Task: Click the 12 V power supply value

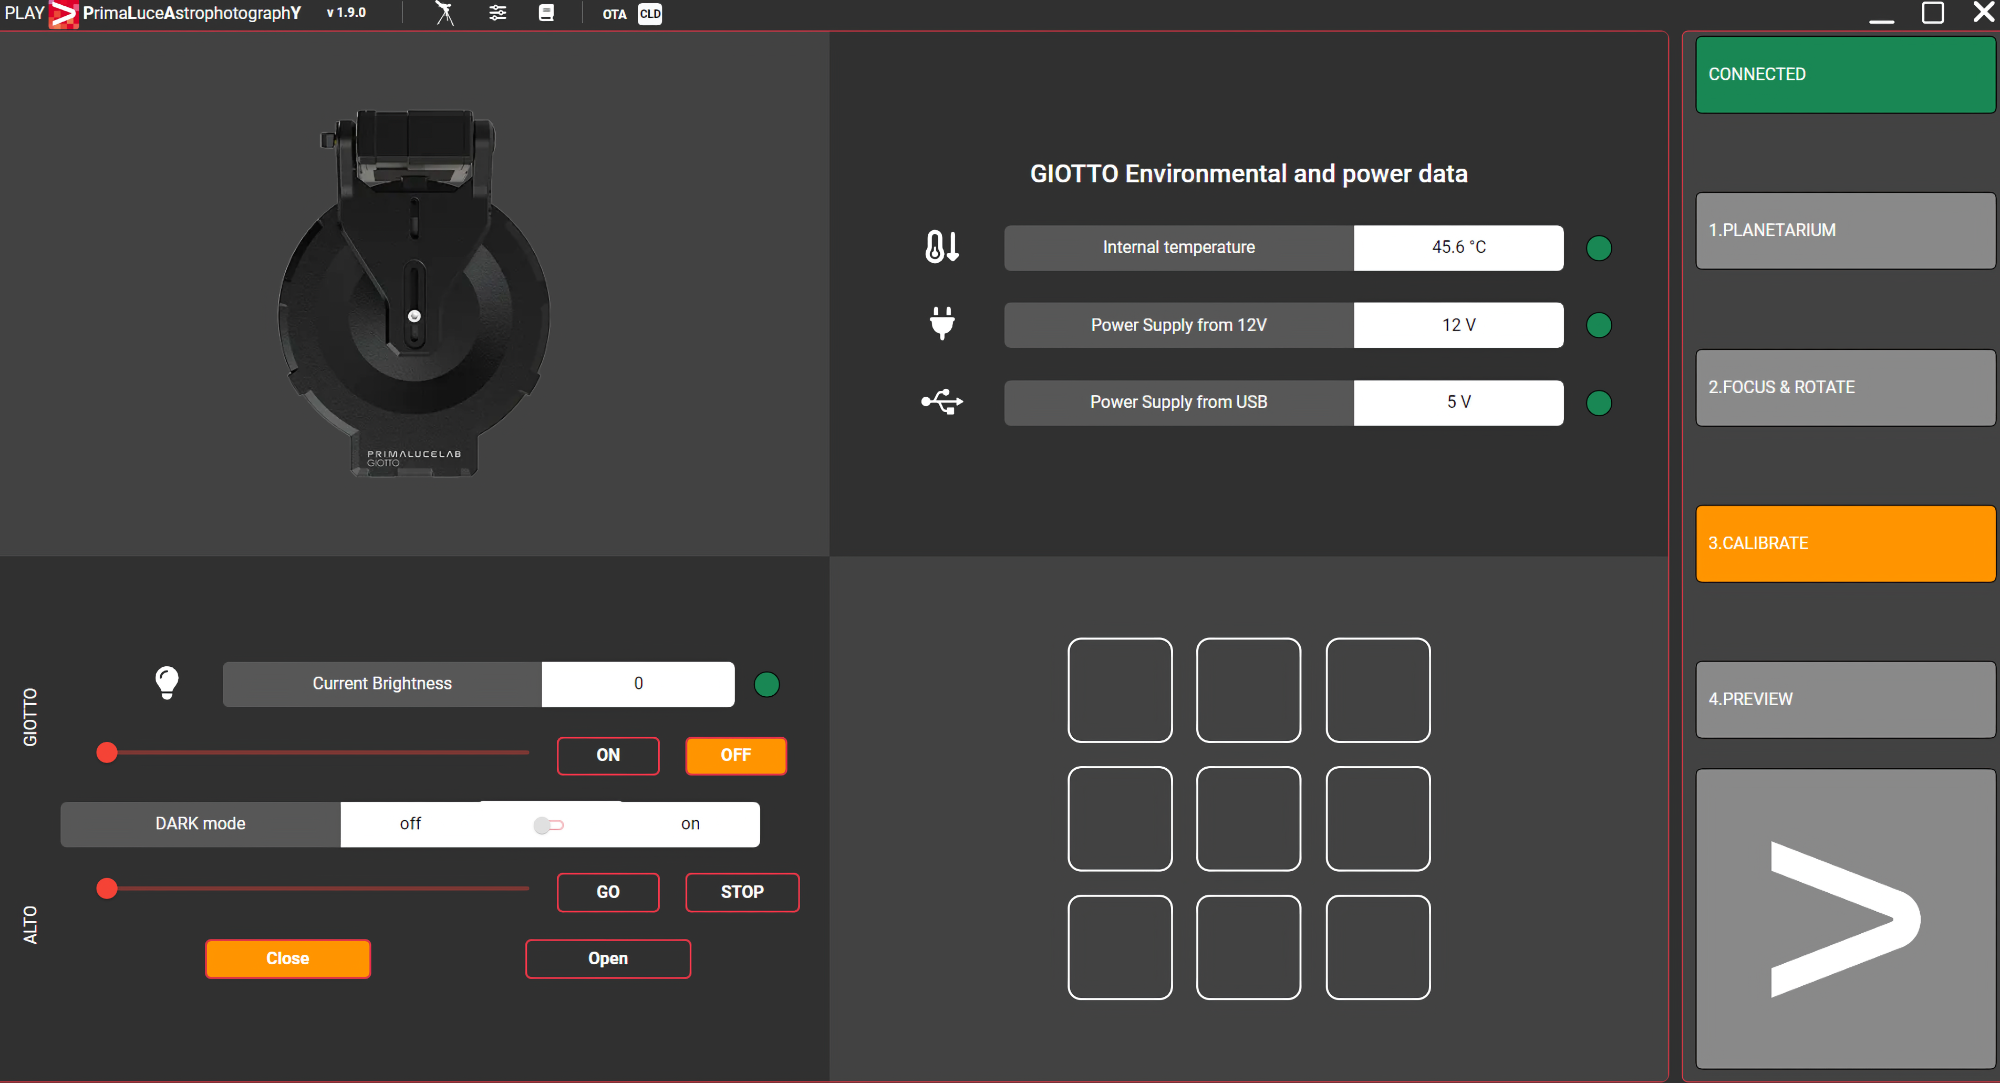Action: (1458, 325)
